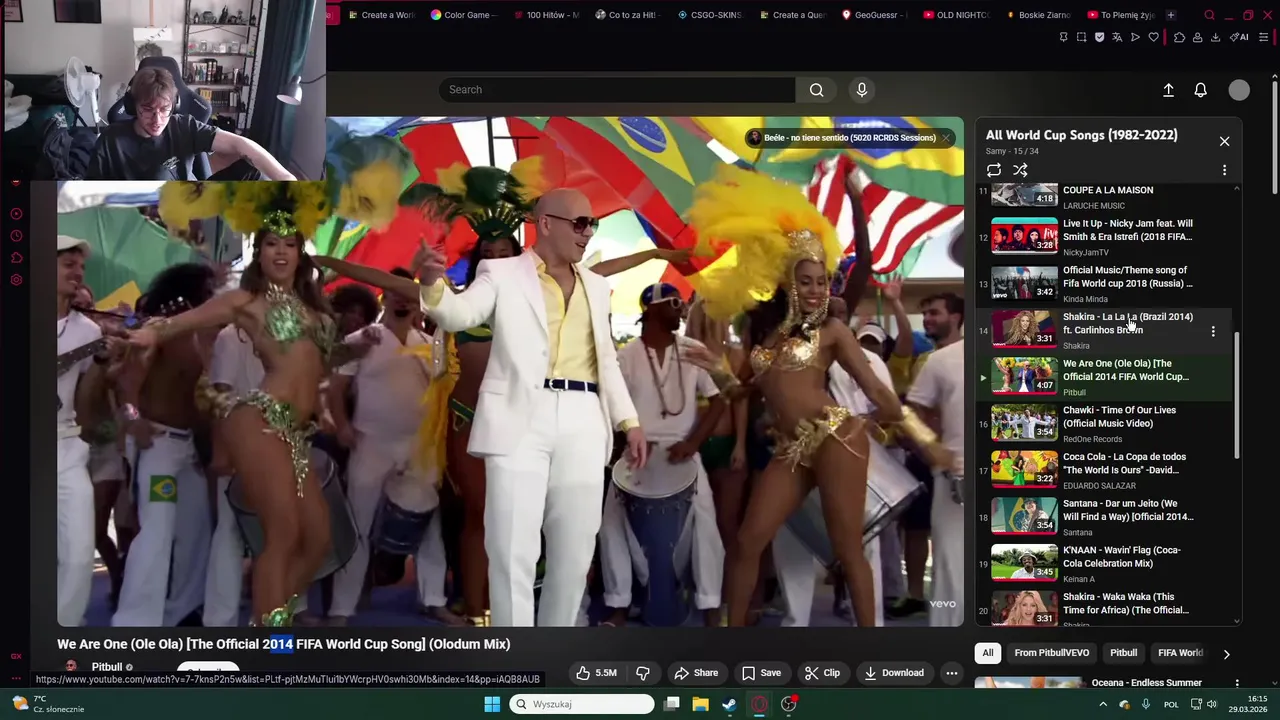Bookmark the page with the heart icon
The width and height of the screenshot is (1280, 720).
[x=1153, y=37]
